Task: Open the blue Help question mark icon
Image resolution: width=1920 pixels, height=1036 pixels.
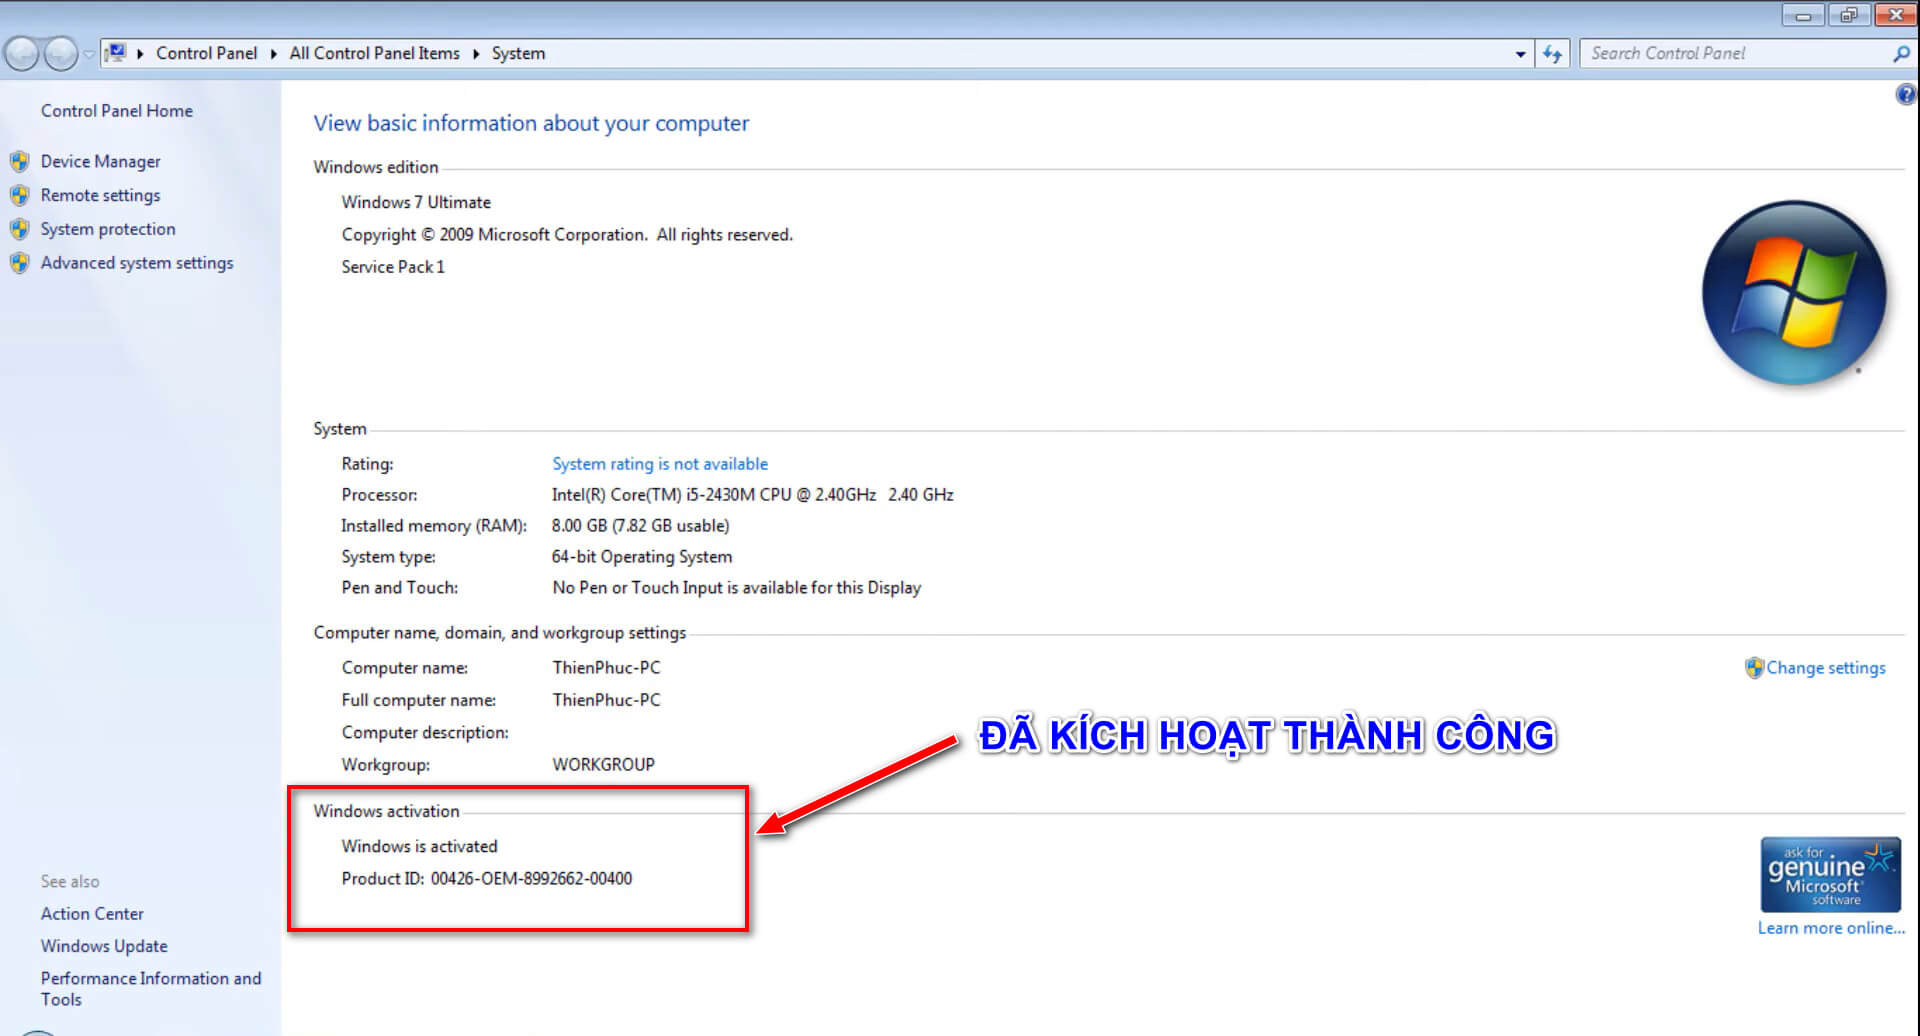Action: click(x=1906, y=95)
